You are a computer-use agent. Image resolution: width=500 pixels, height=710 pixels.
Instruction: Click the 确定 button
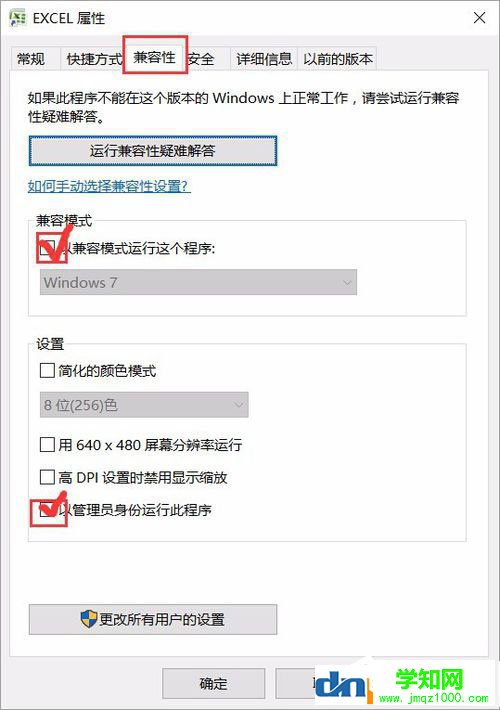(213, 683)
